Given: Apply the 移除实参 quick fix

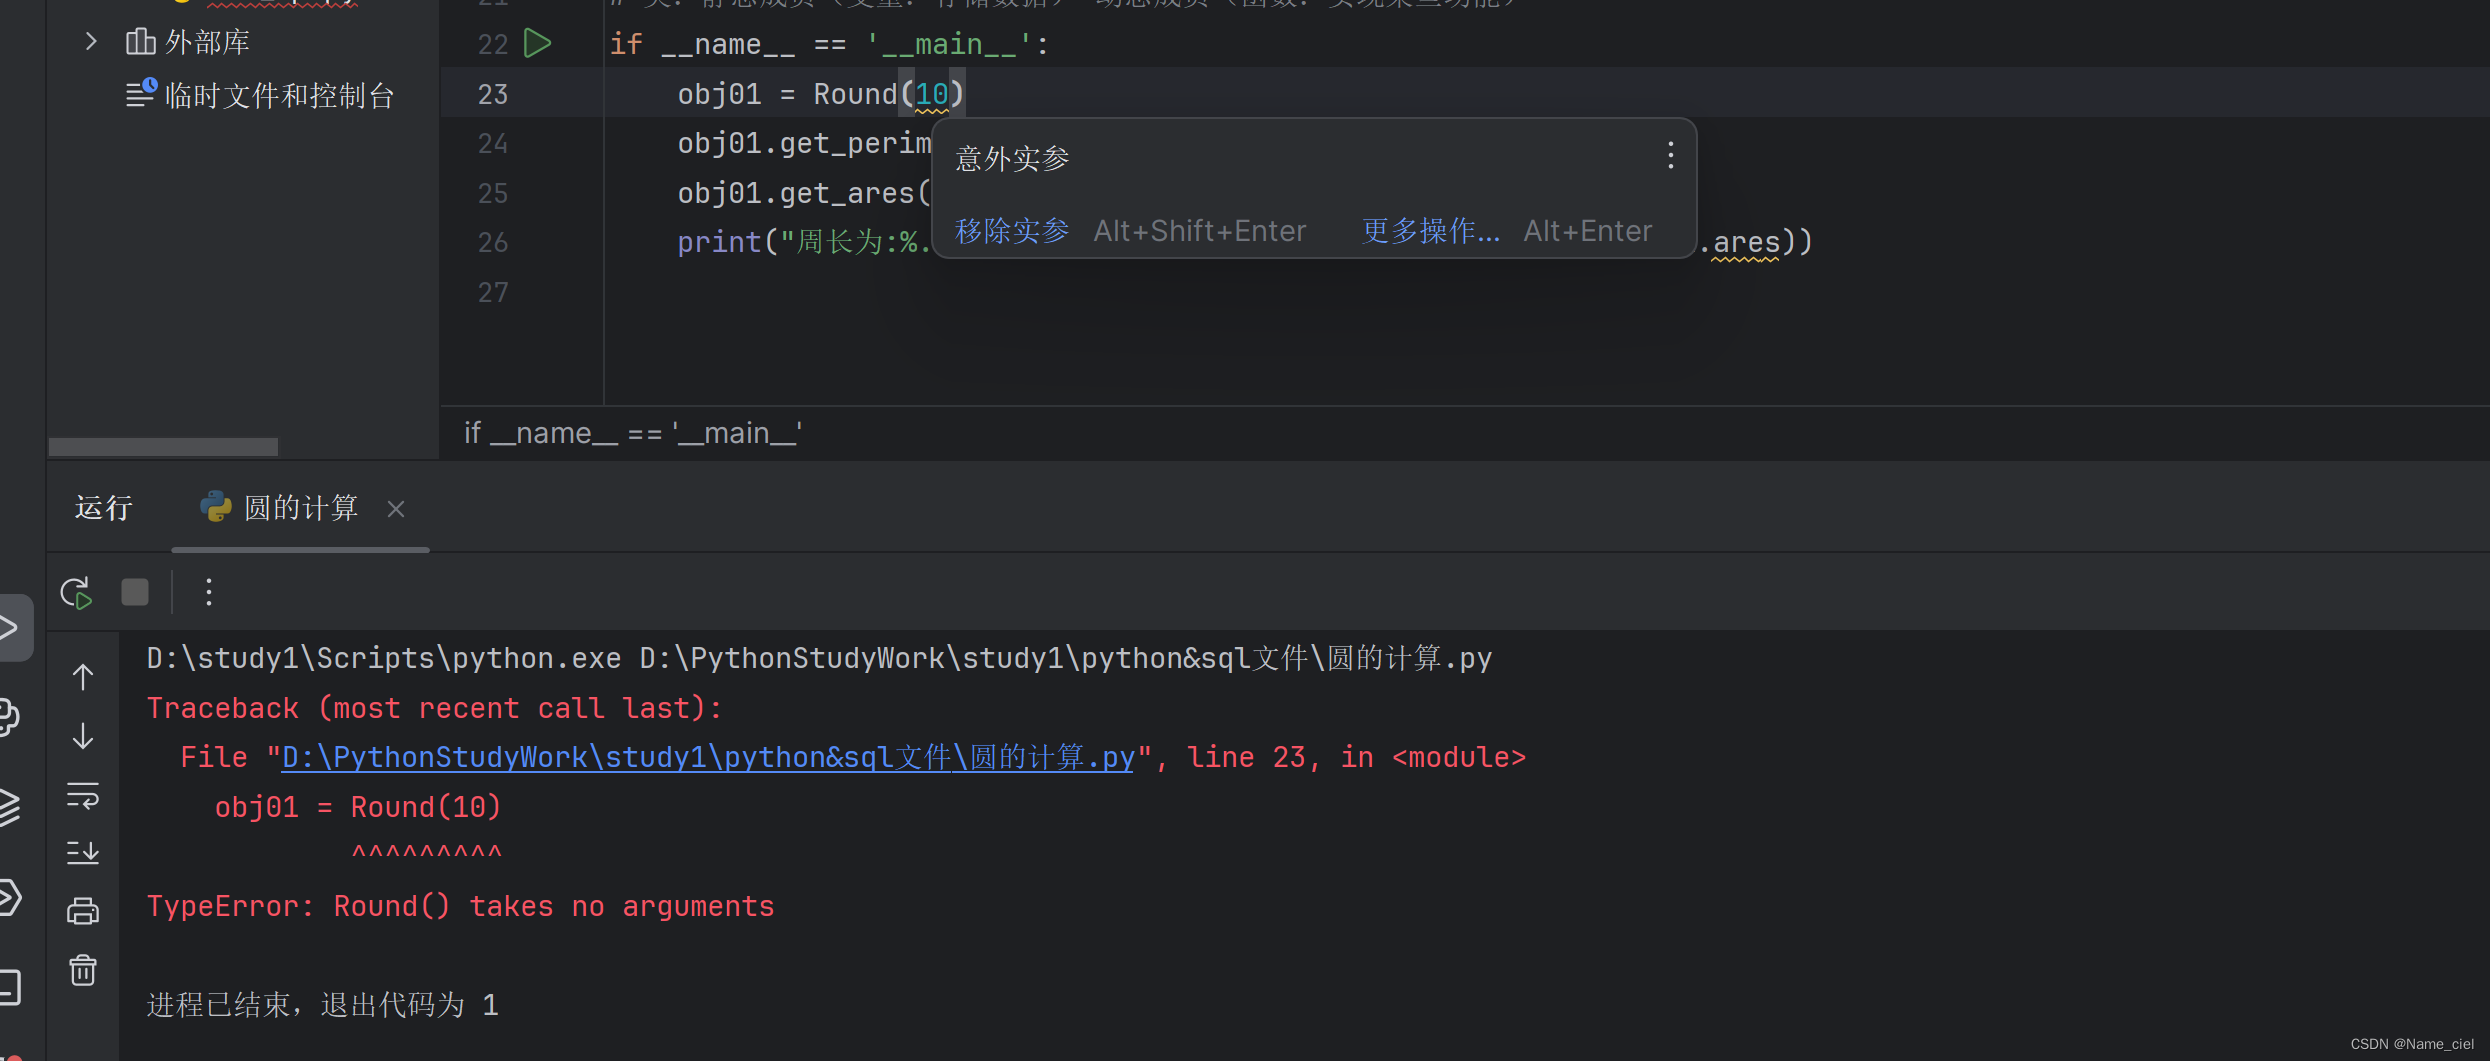Looking at the screenshot, I should [1010, 230].
